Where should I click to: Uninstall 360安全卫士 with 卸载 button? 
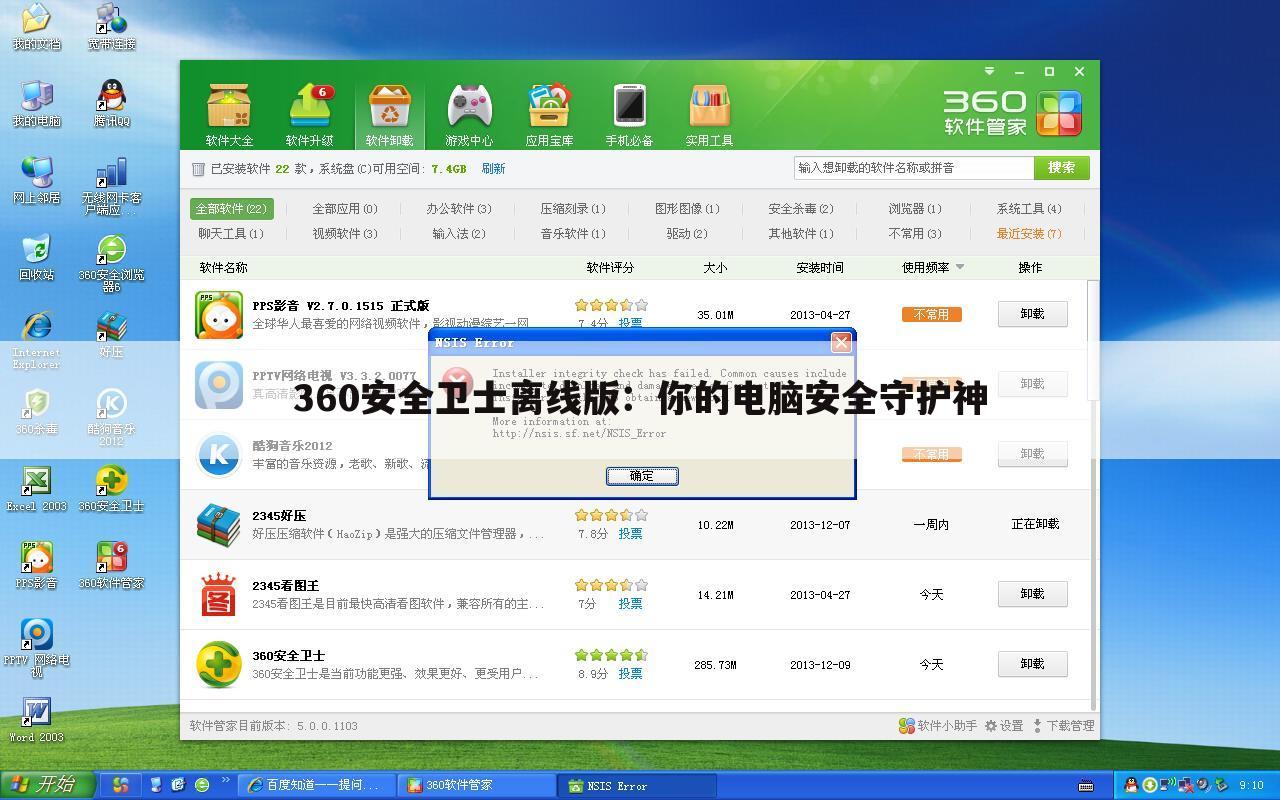tap(1032, 664)
